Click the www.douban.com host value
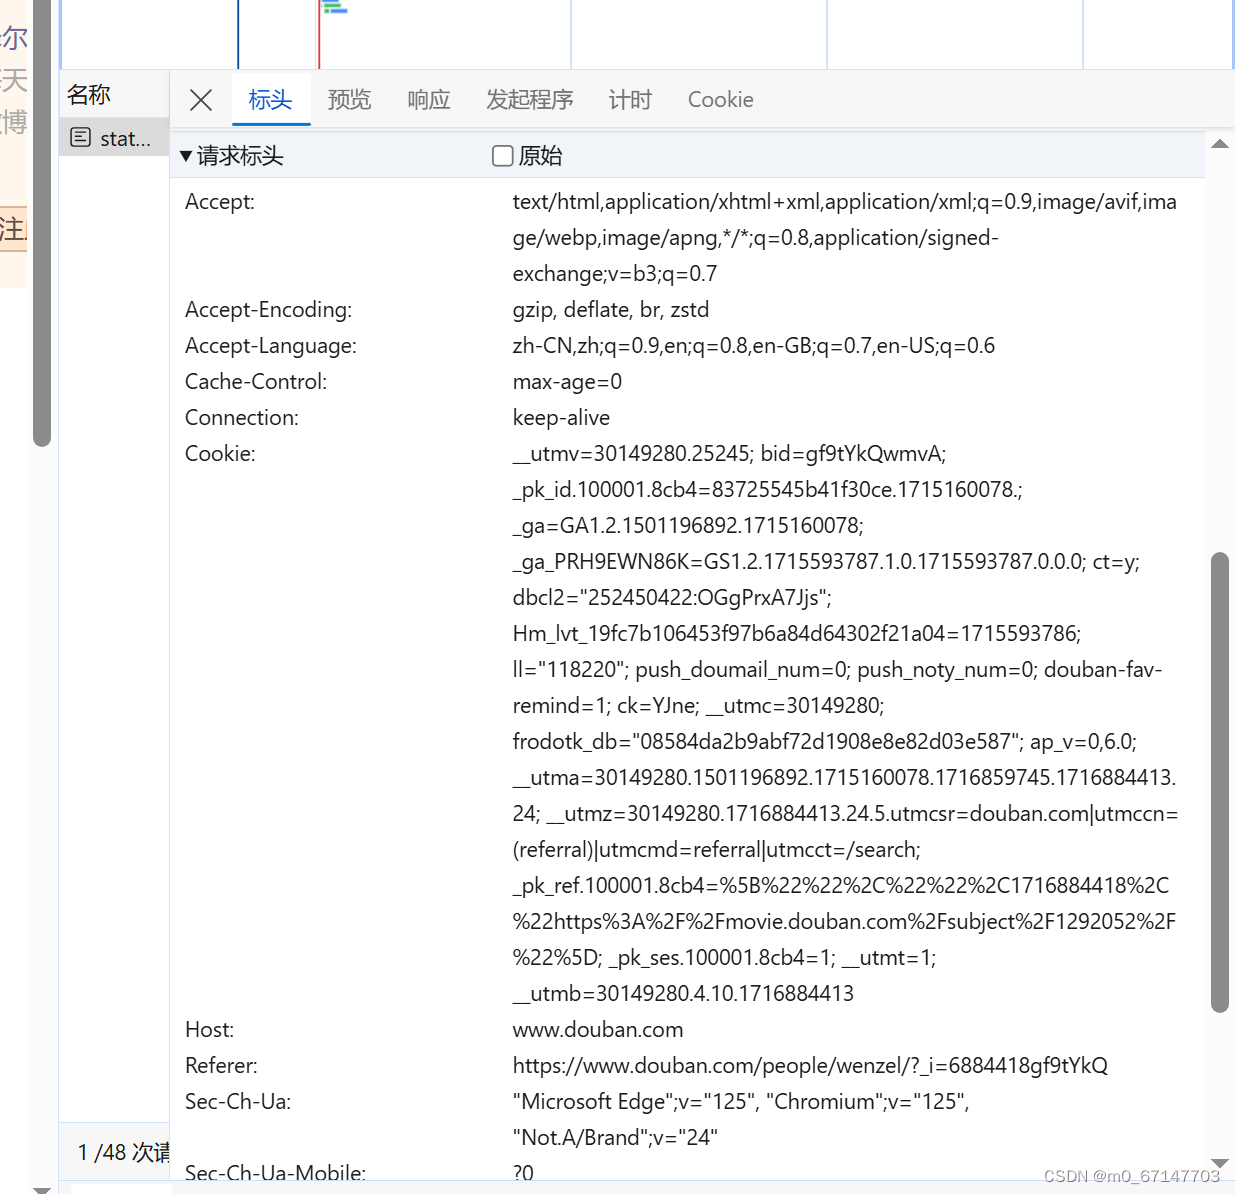 [x=598, y=1030]
